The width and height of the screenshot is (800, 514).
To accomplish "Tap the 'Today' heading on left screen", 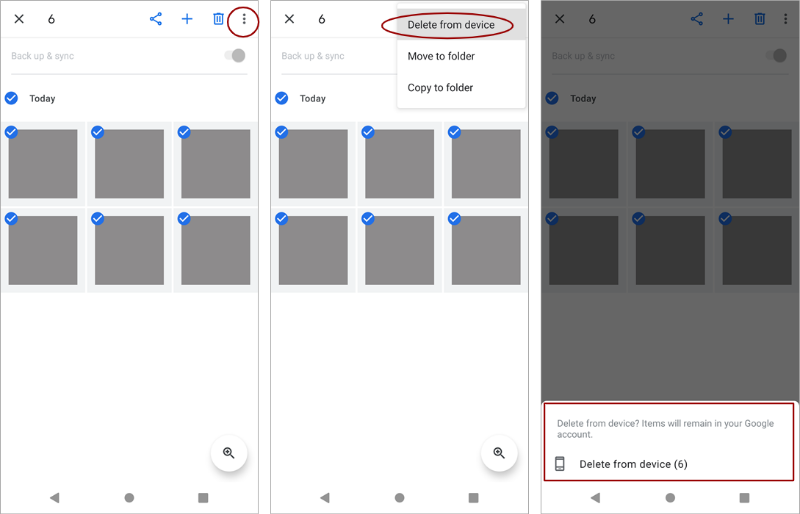I will click(42, 99).
